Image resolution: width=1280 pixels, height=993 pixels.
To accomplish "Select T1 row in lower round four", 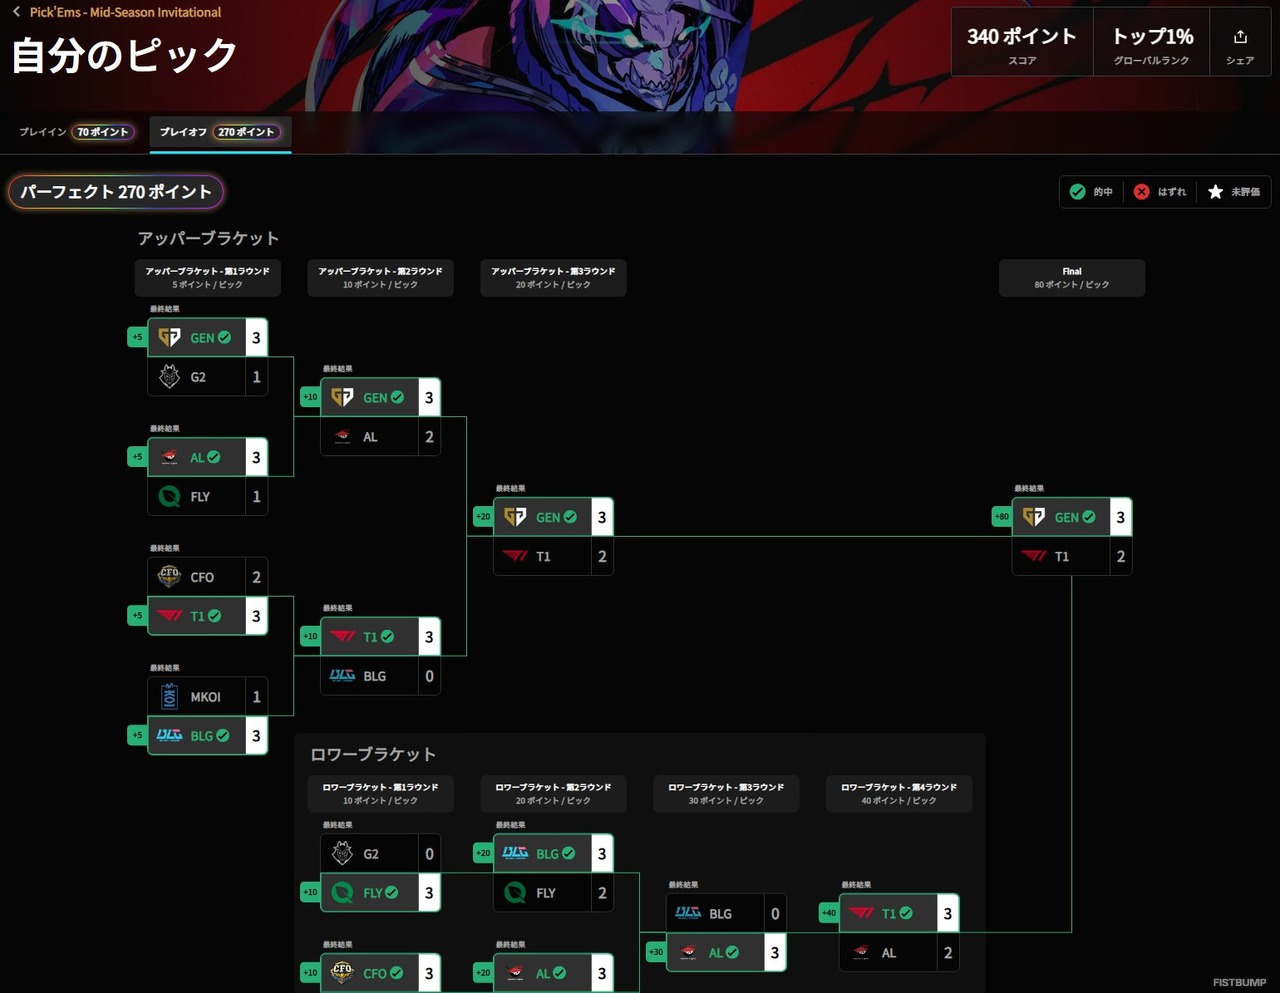I will pyautogui.click(x=898, y=913).
